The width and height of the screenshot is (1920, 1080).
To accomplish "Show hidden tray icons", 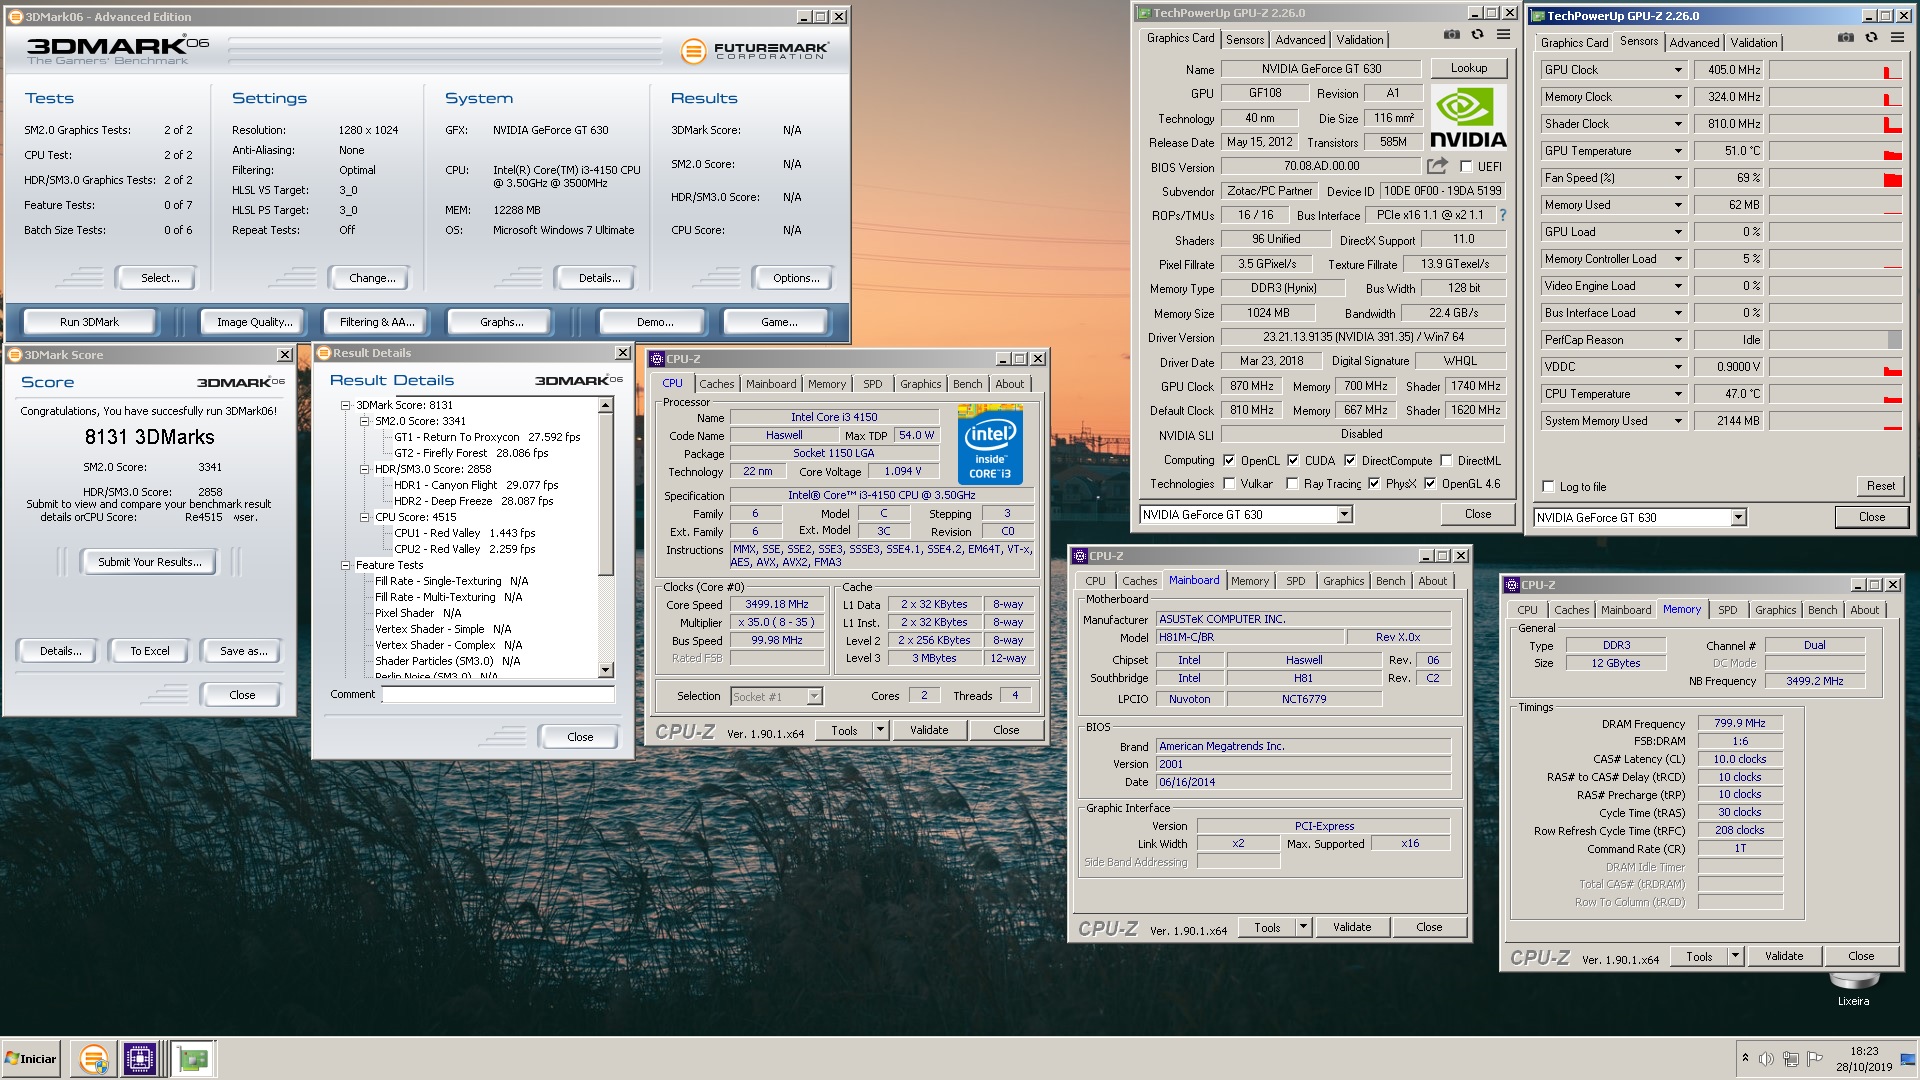I will [1745, 1058].
